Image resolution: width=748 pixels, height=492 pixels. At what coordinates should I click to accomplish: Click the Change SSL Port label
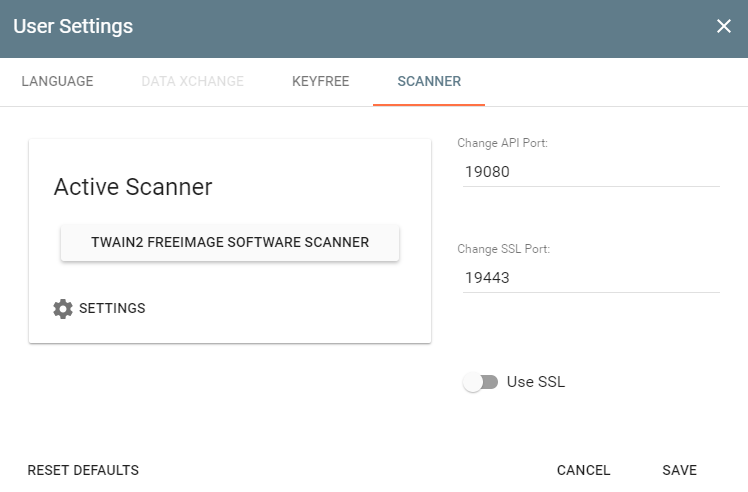tap(503, 249)
